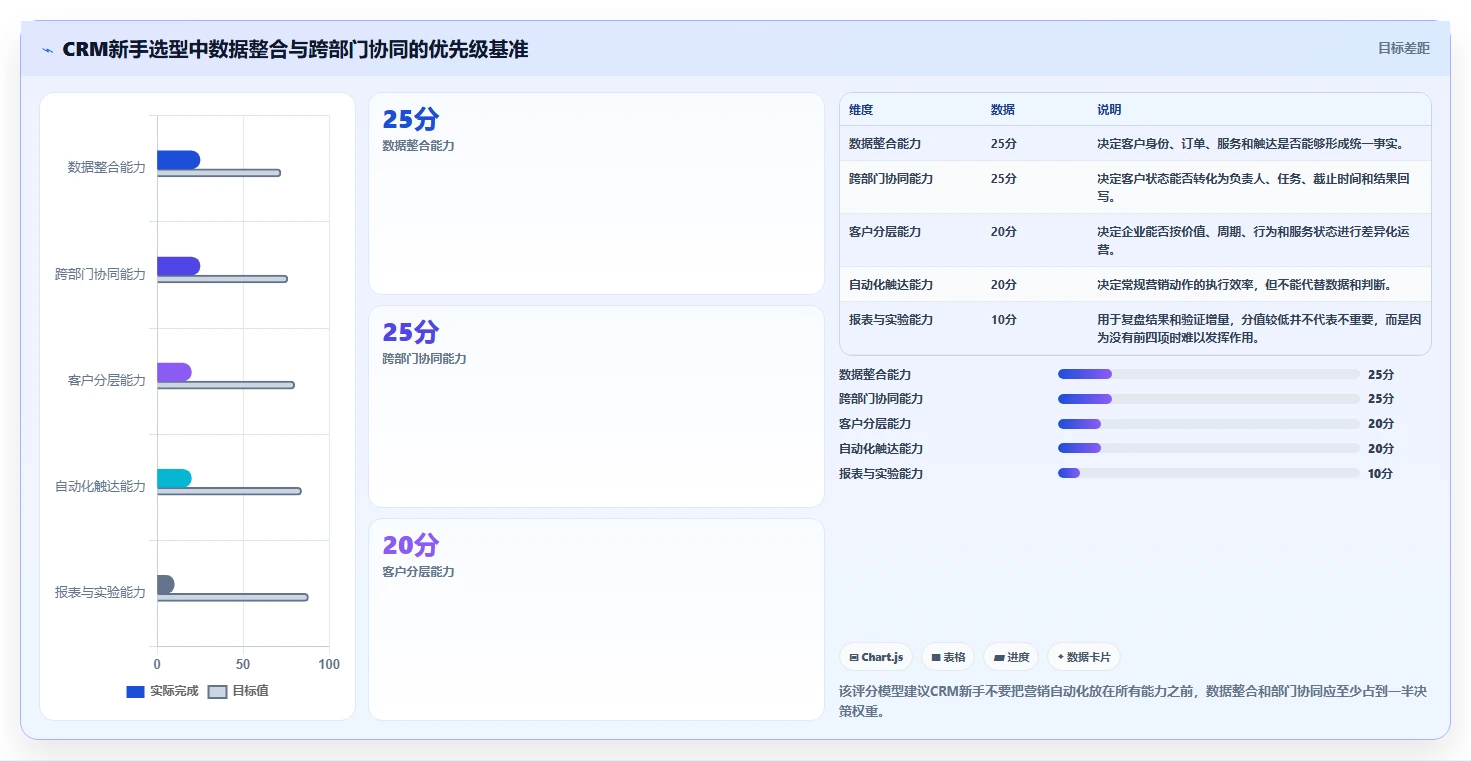Click the indigo 跨部门协同能力 actual bar

[178, 266]
